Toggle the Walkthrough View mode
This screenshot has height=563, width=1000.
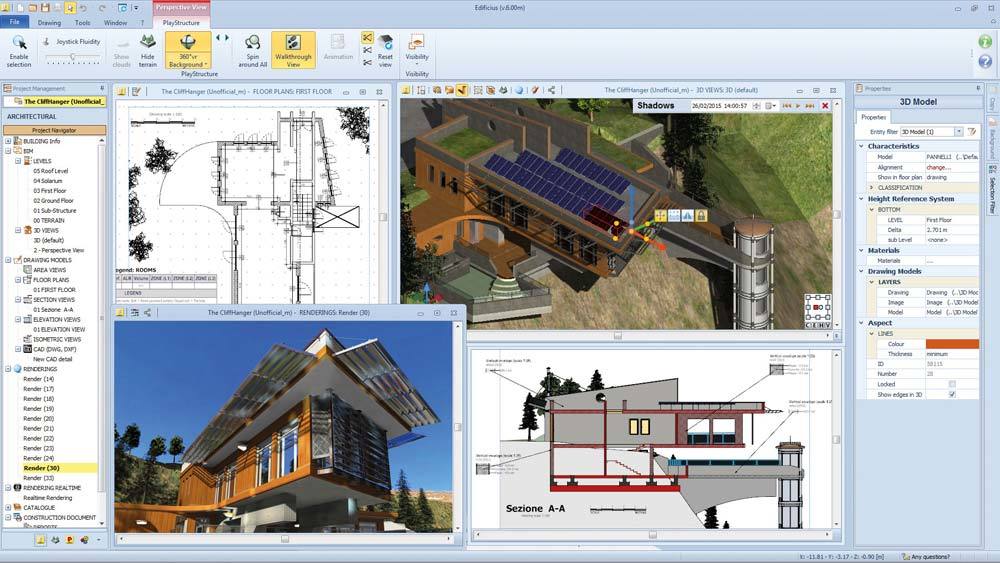coord(293,50)
